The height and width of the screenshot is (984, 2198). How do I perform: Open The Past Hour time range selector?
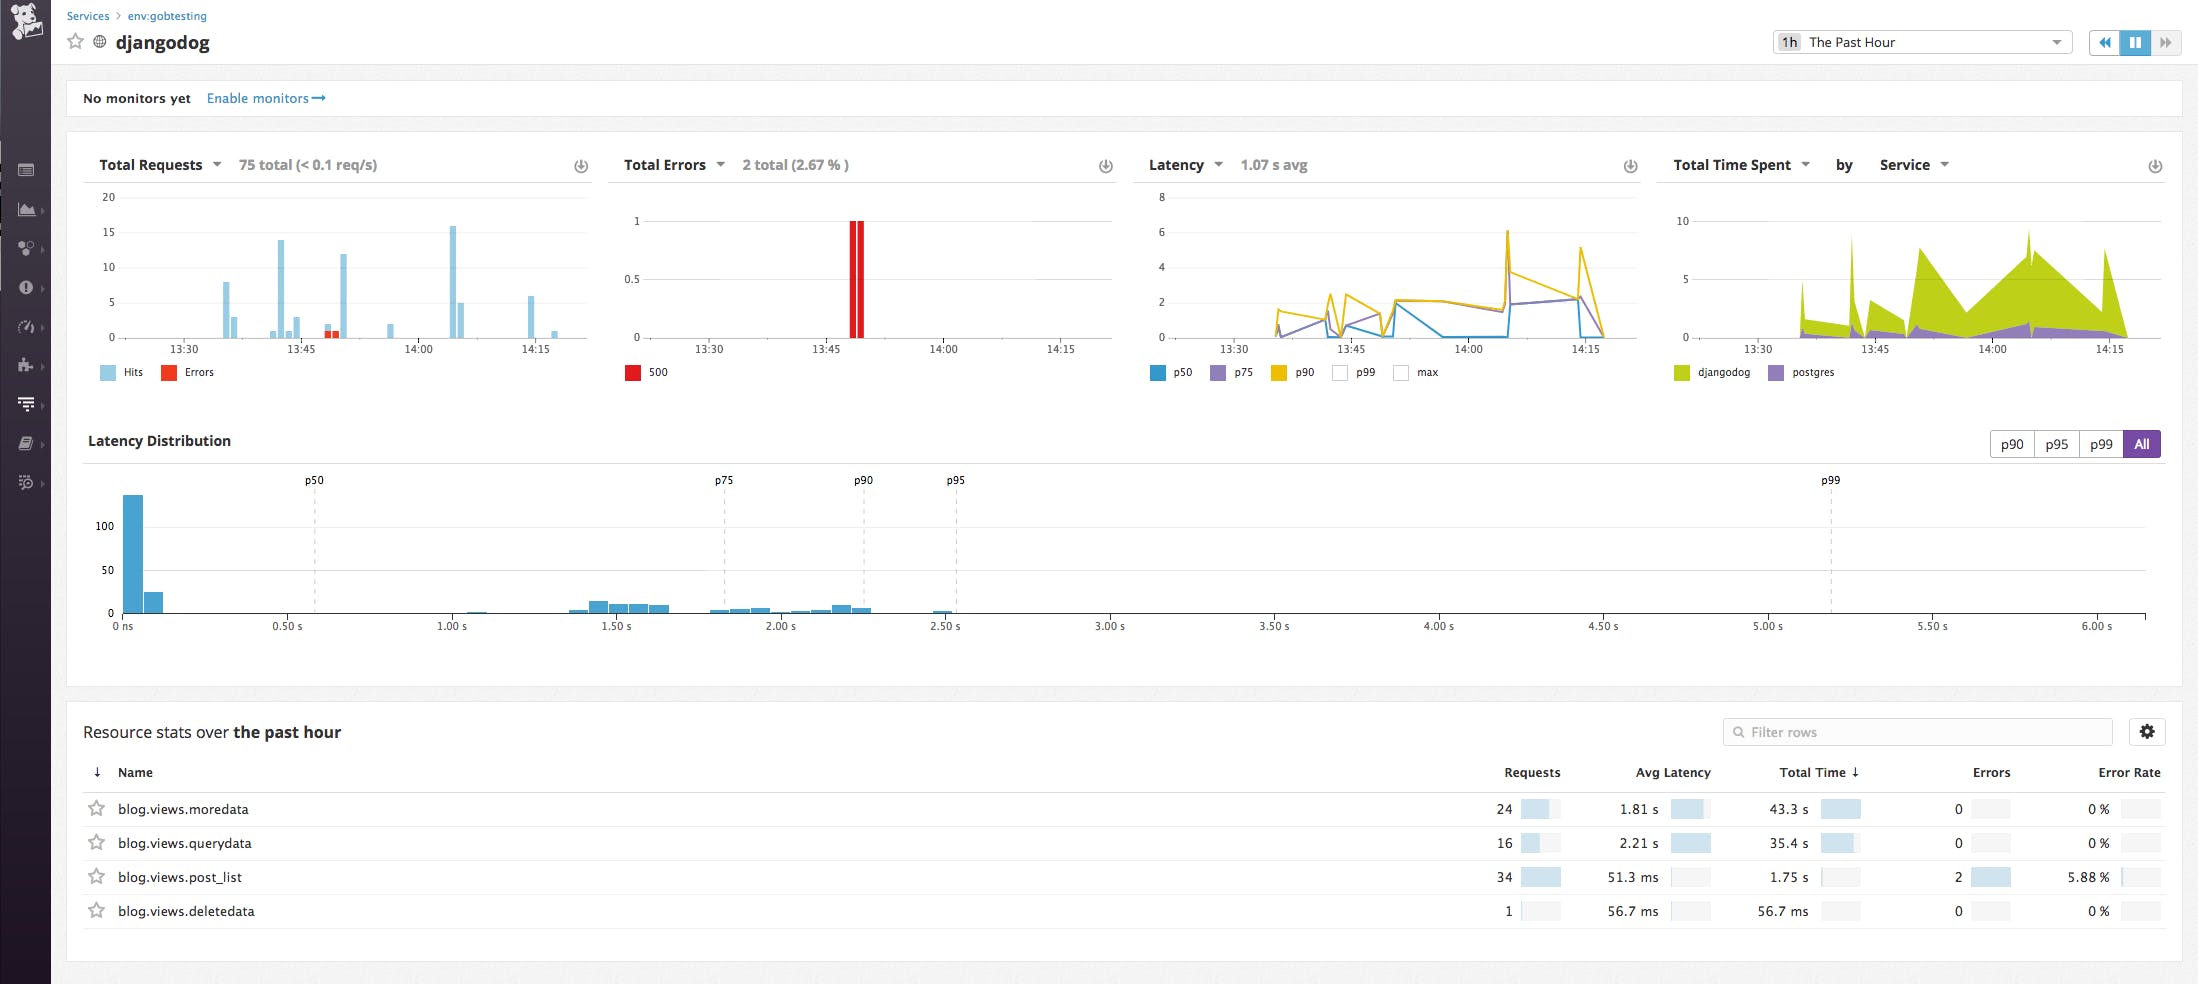pos(1920,42)
